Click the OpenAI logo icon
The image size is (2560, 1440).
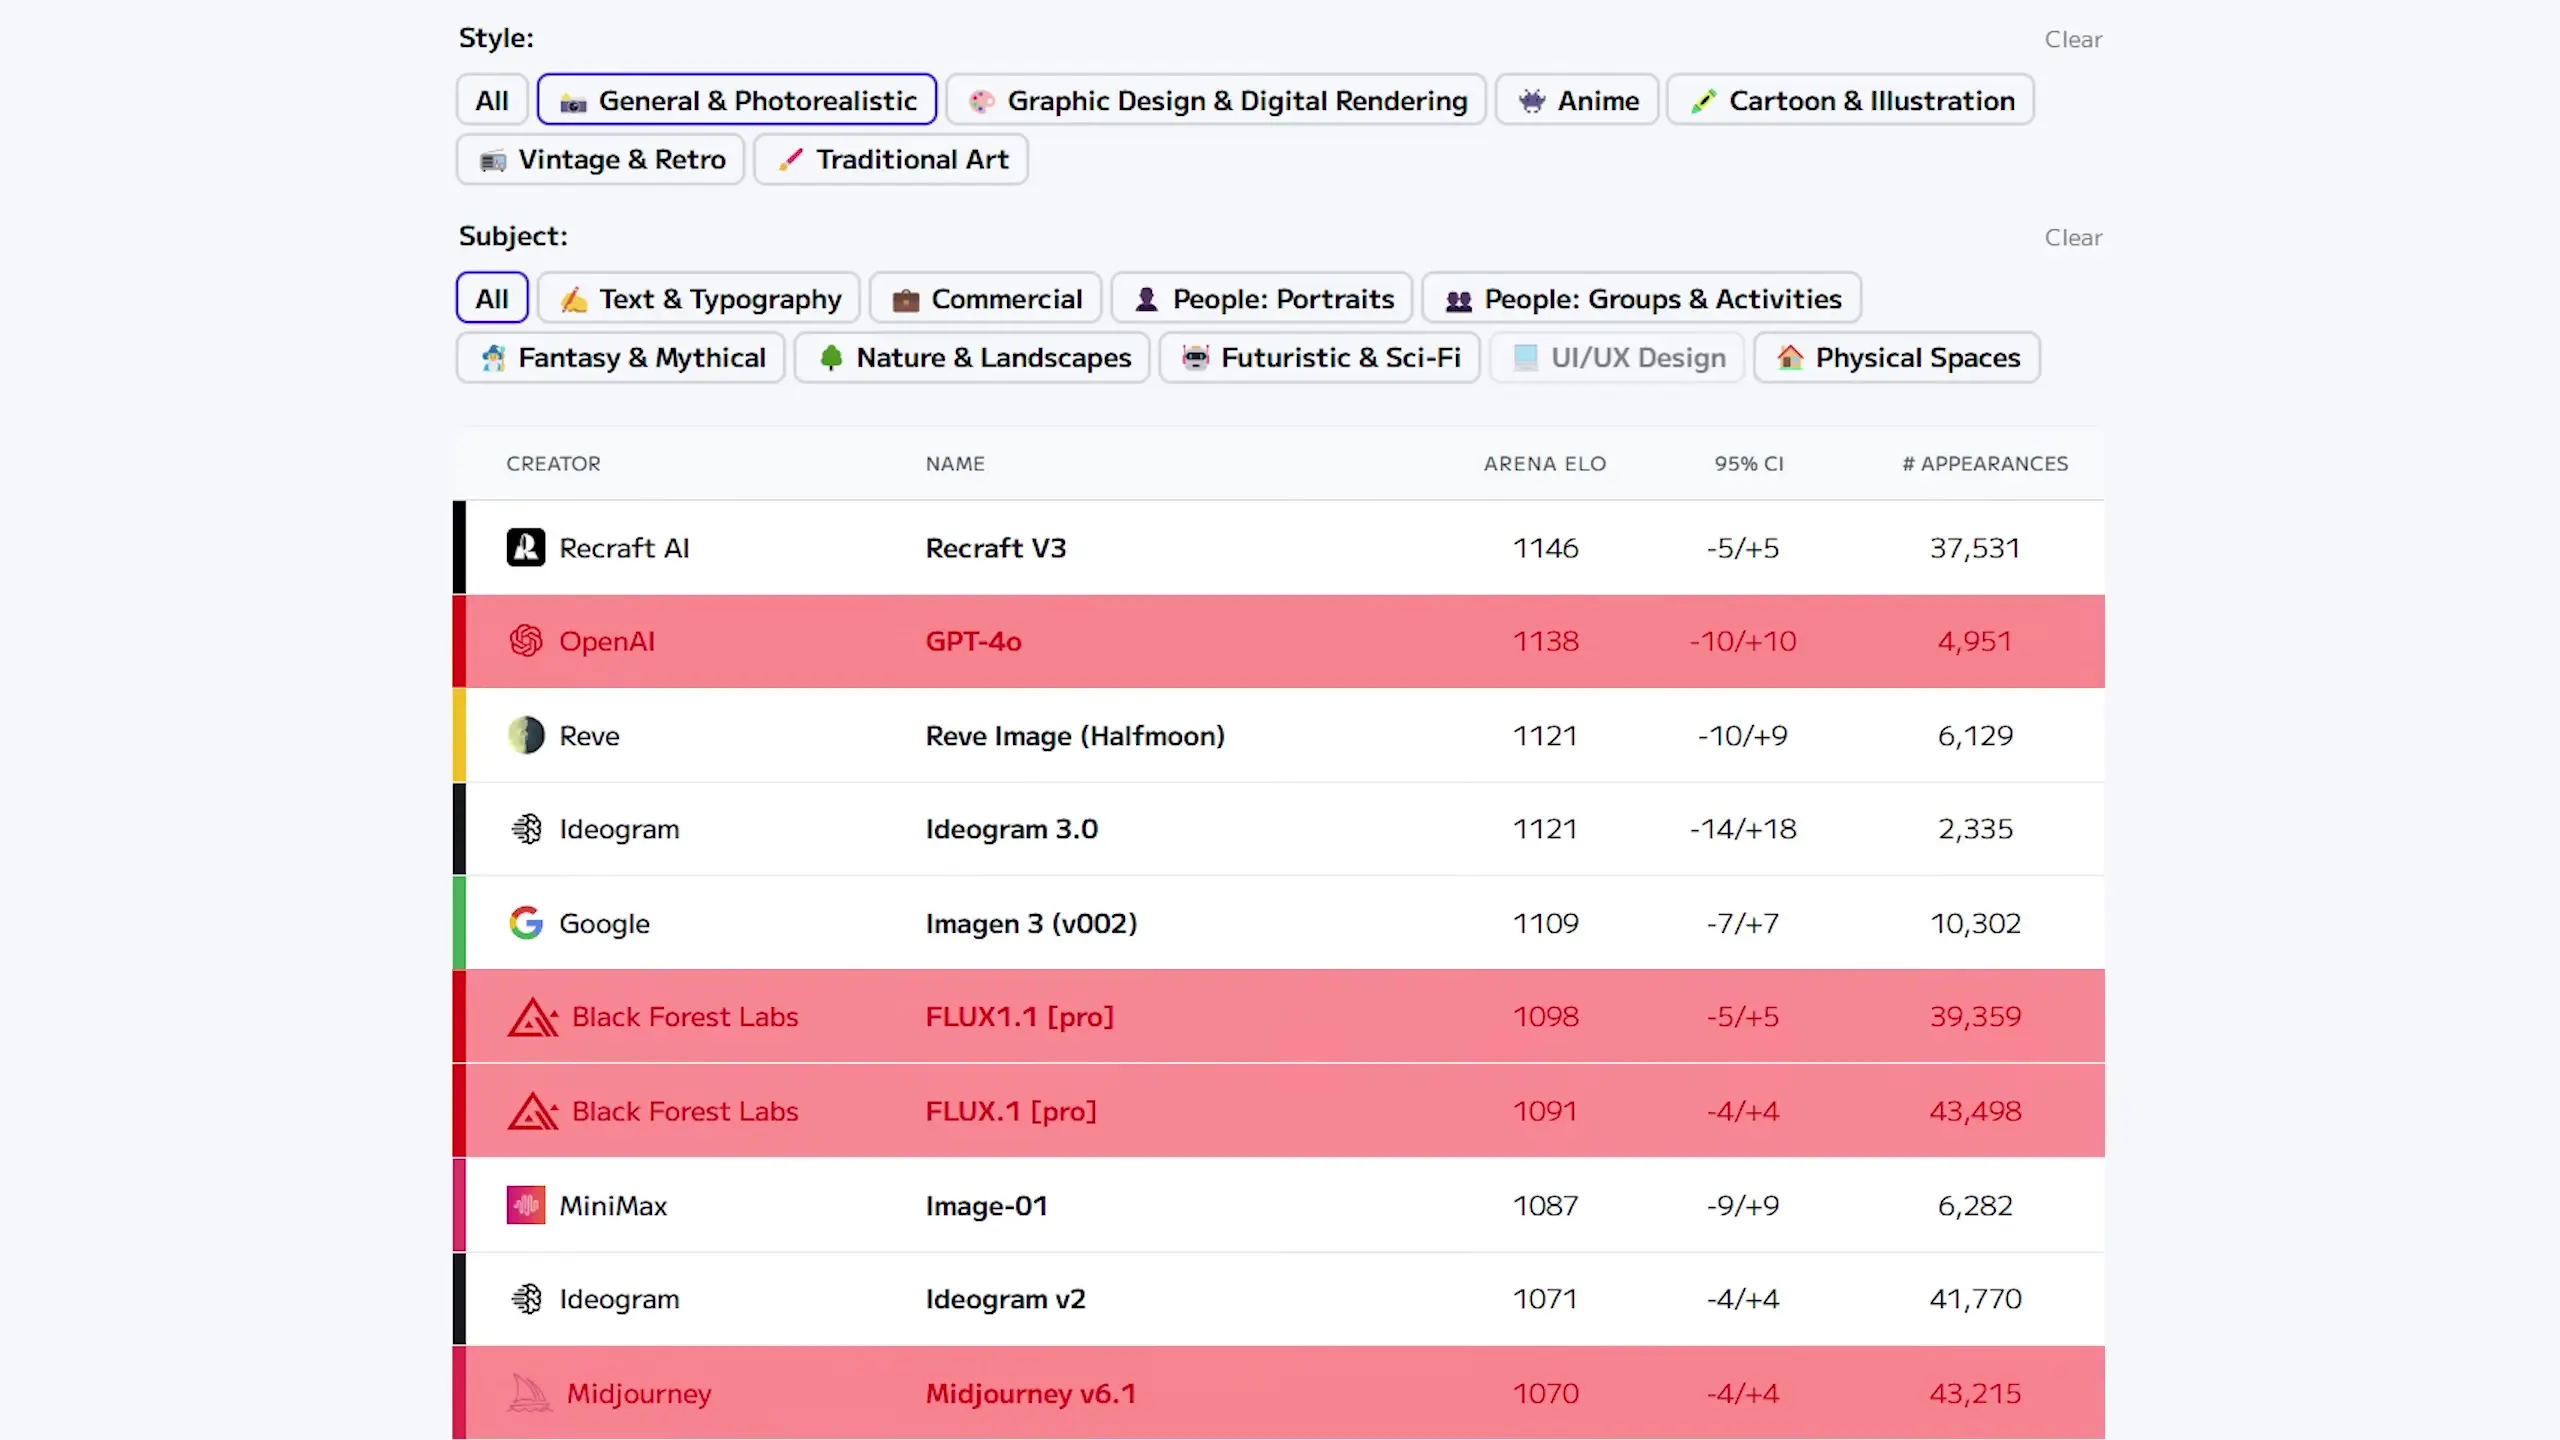pos(526,641)
